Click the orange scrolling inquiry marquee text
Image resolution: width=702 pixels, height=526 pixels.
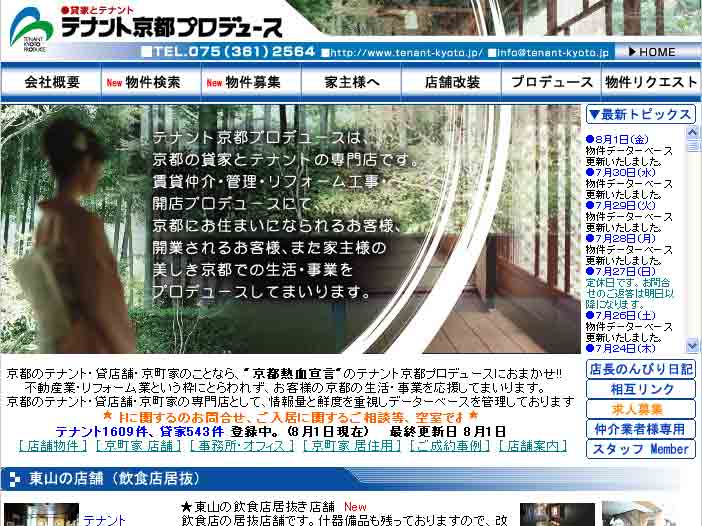290,417
